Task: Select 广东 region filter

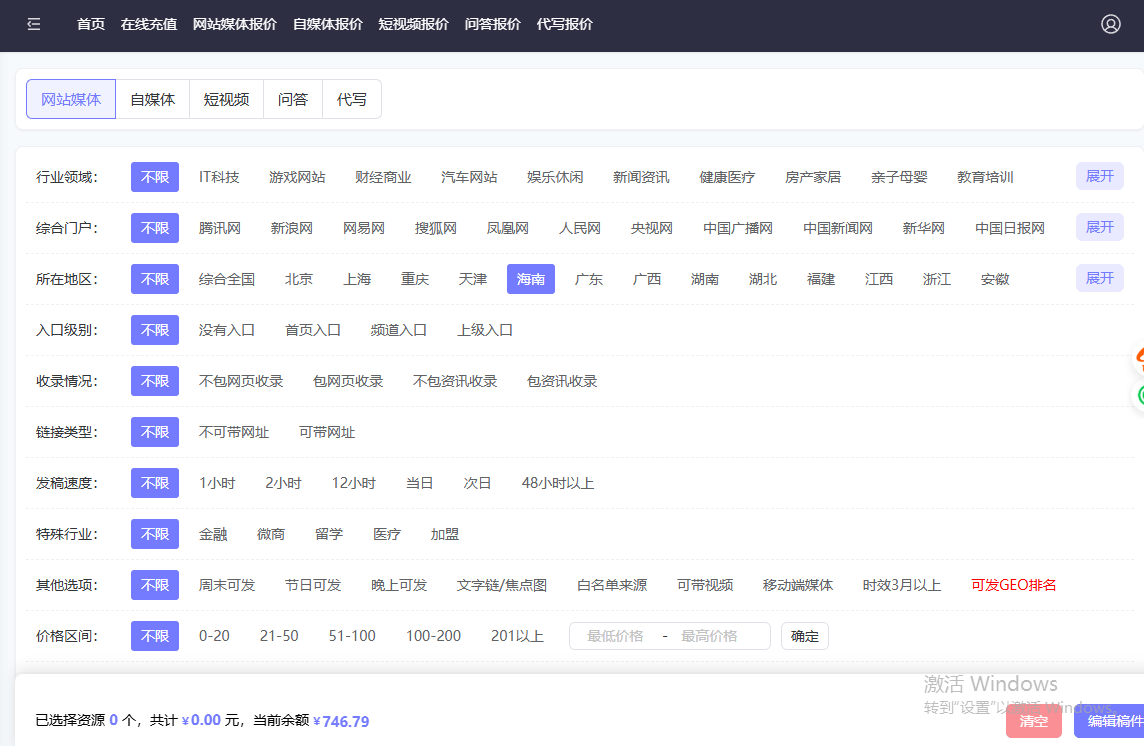Action: (589, 279)
